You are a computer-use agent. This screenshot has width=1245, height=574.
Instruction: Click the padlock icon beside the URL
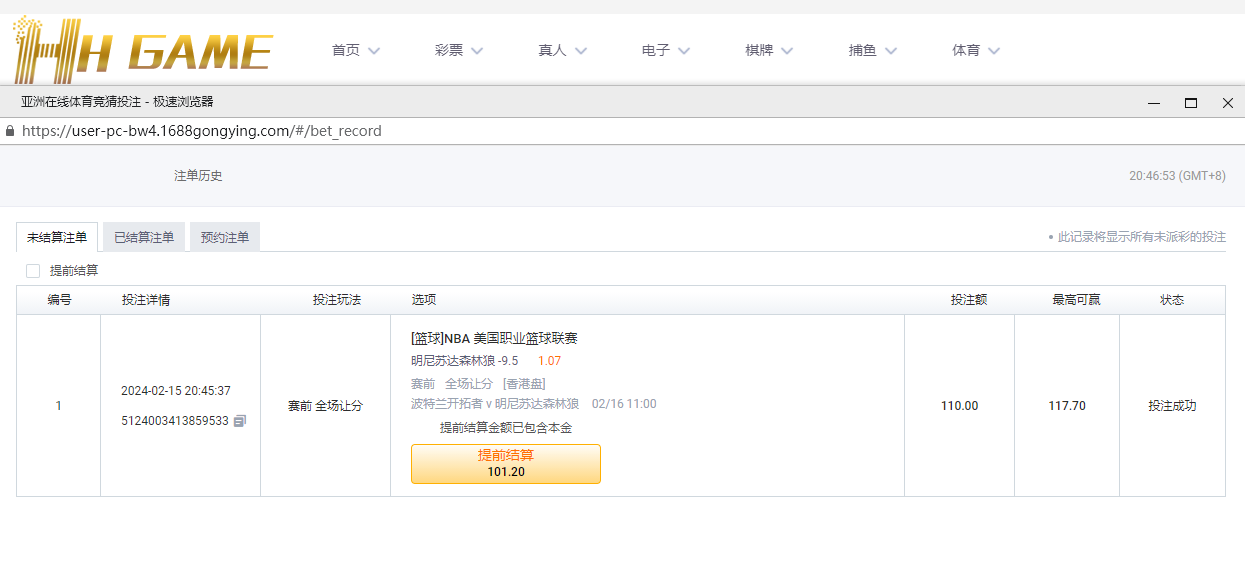[10, 131]
